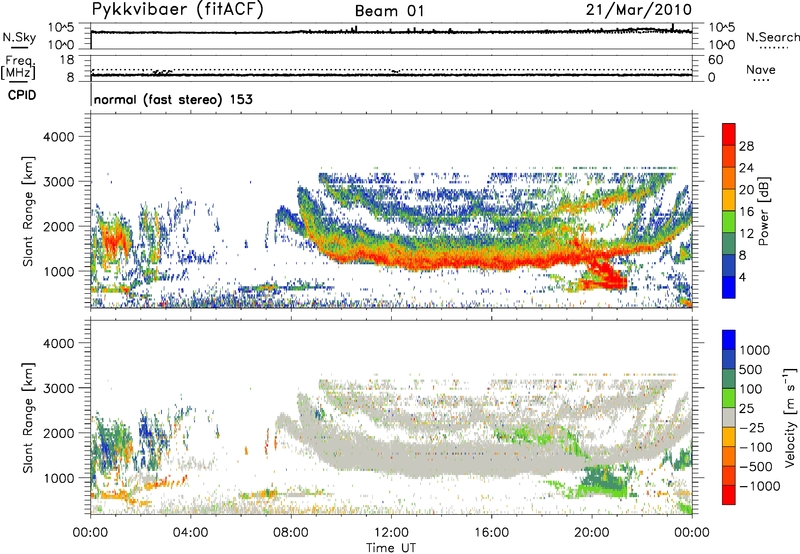Click the 'Time UT' axis label

391,548
